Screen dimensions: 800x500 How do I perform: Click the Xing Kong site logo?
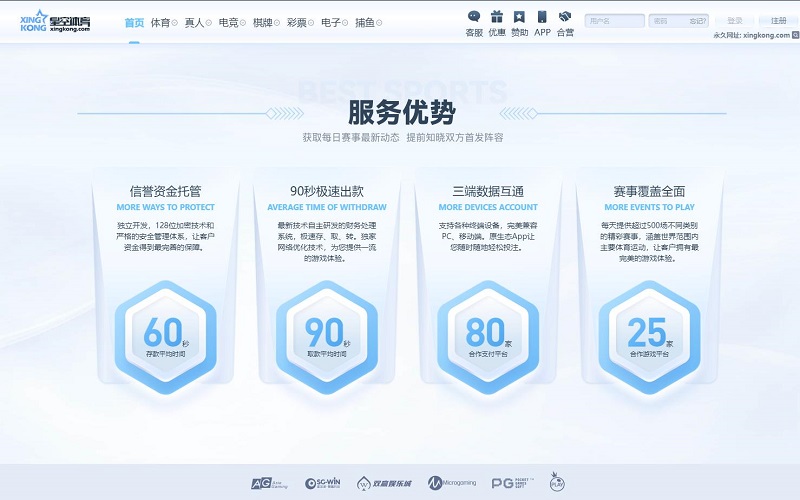click(55, 21)
